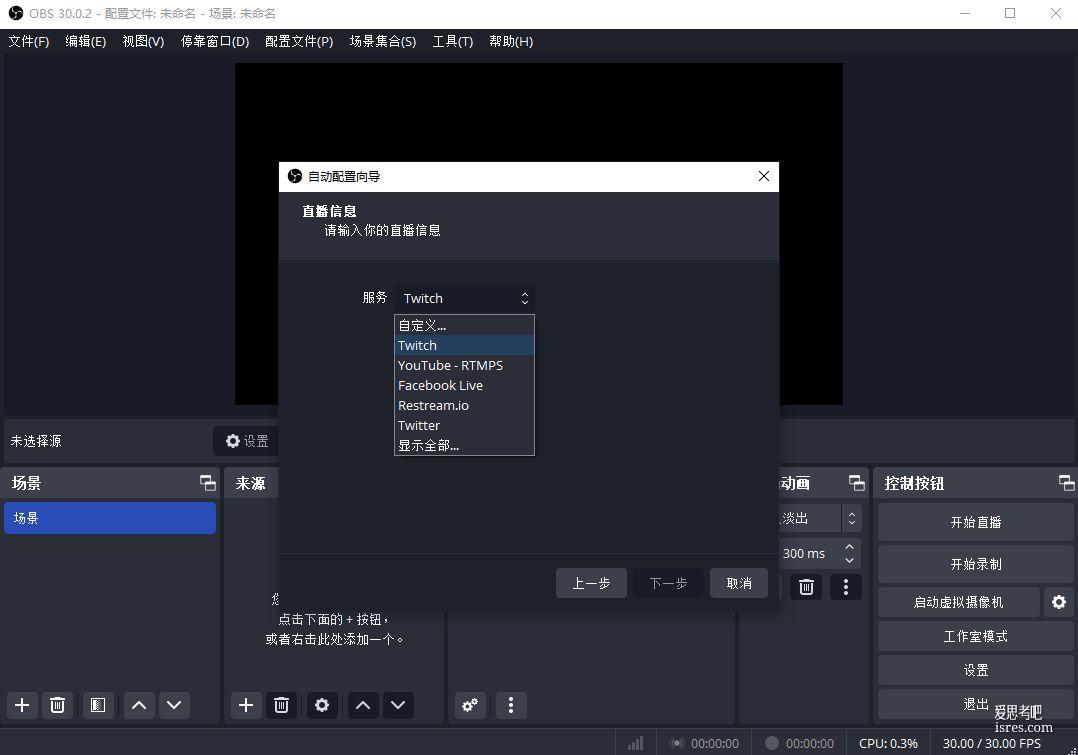Click the OBS logo in the main title bar
The width and height of the screenshot is (1078, 755).
coord(15,13)
